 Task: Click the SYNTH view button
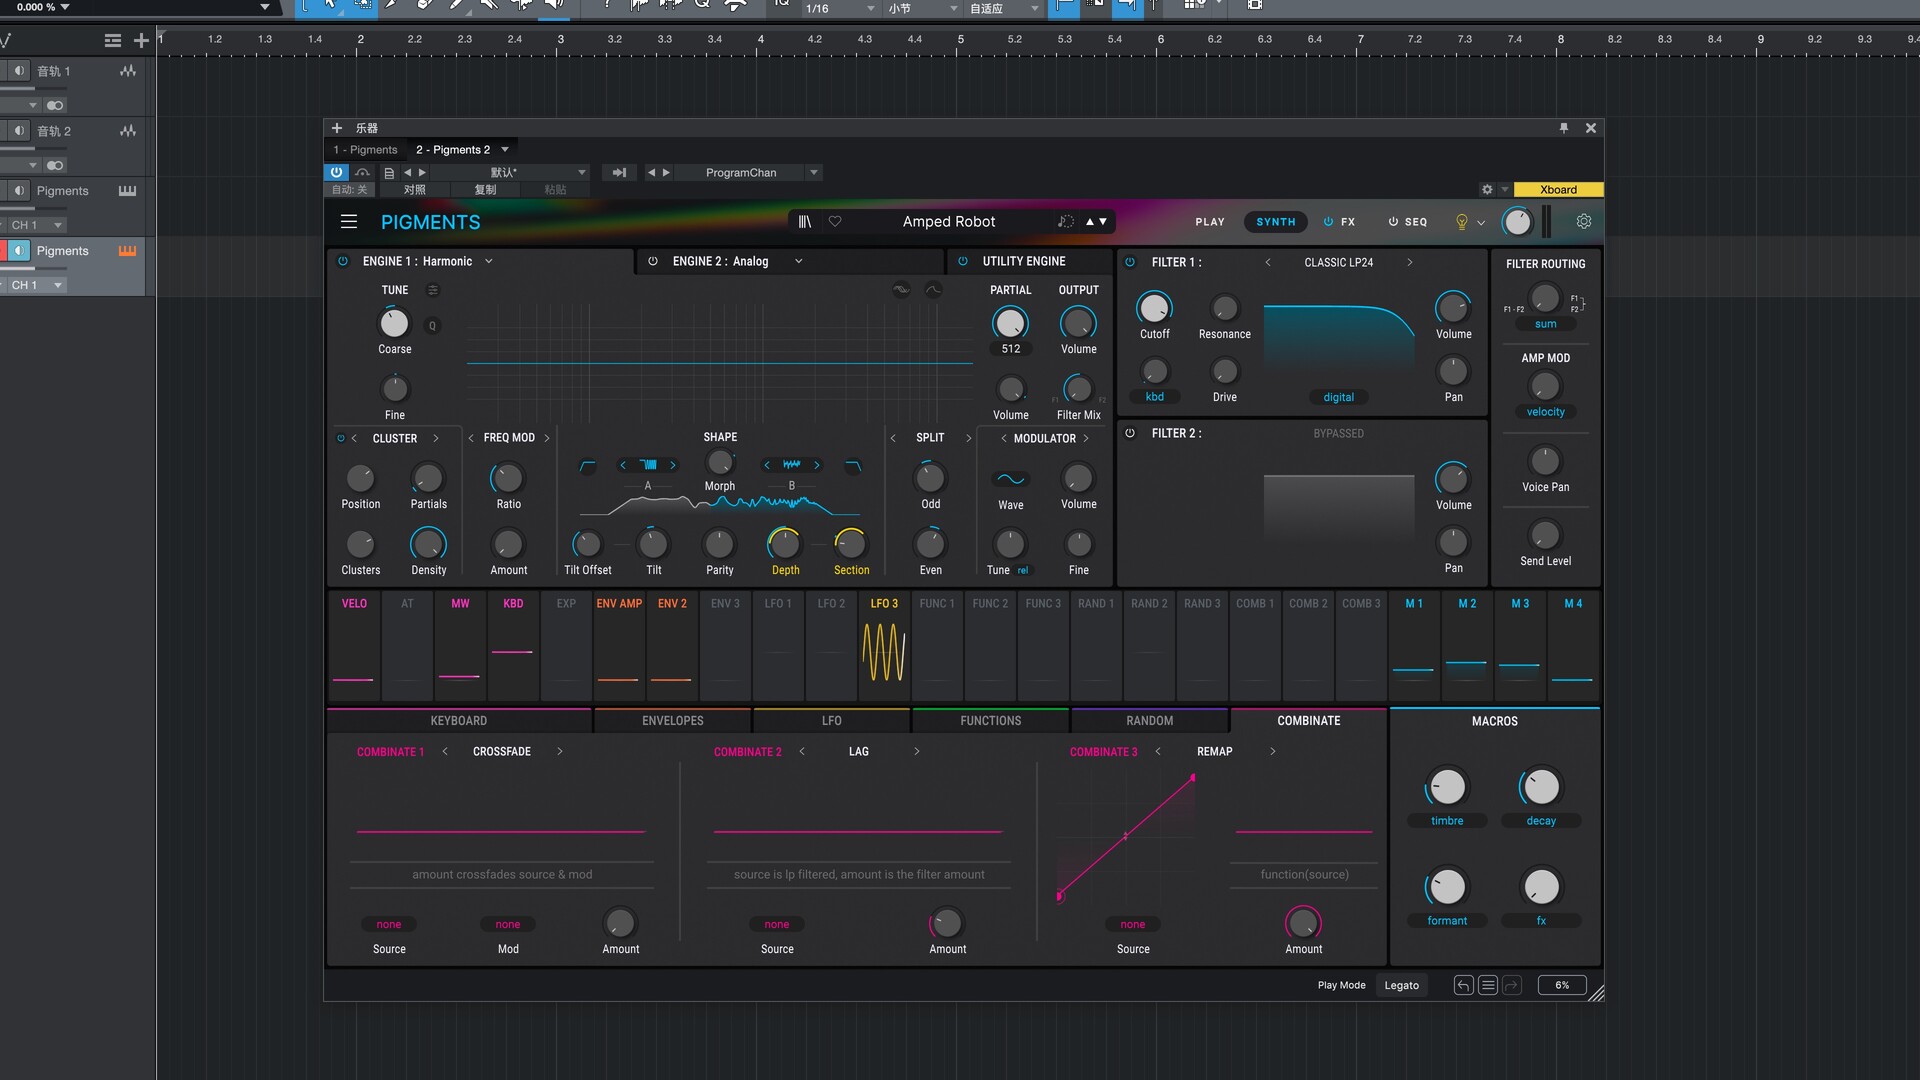click(x=1276, y=222)
